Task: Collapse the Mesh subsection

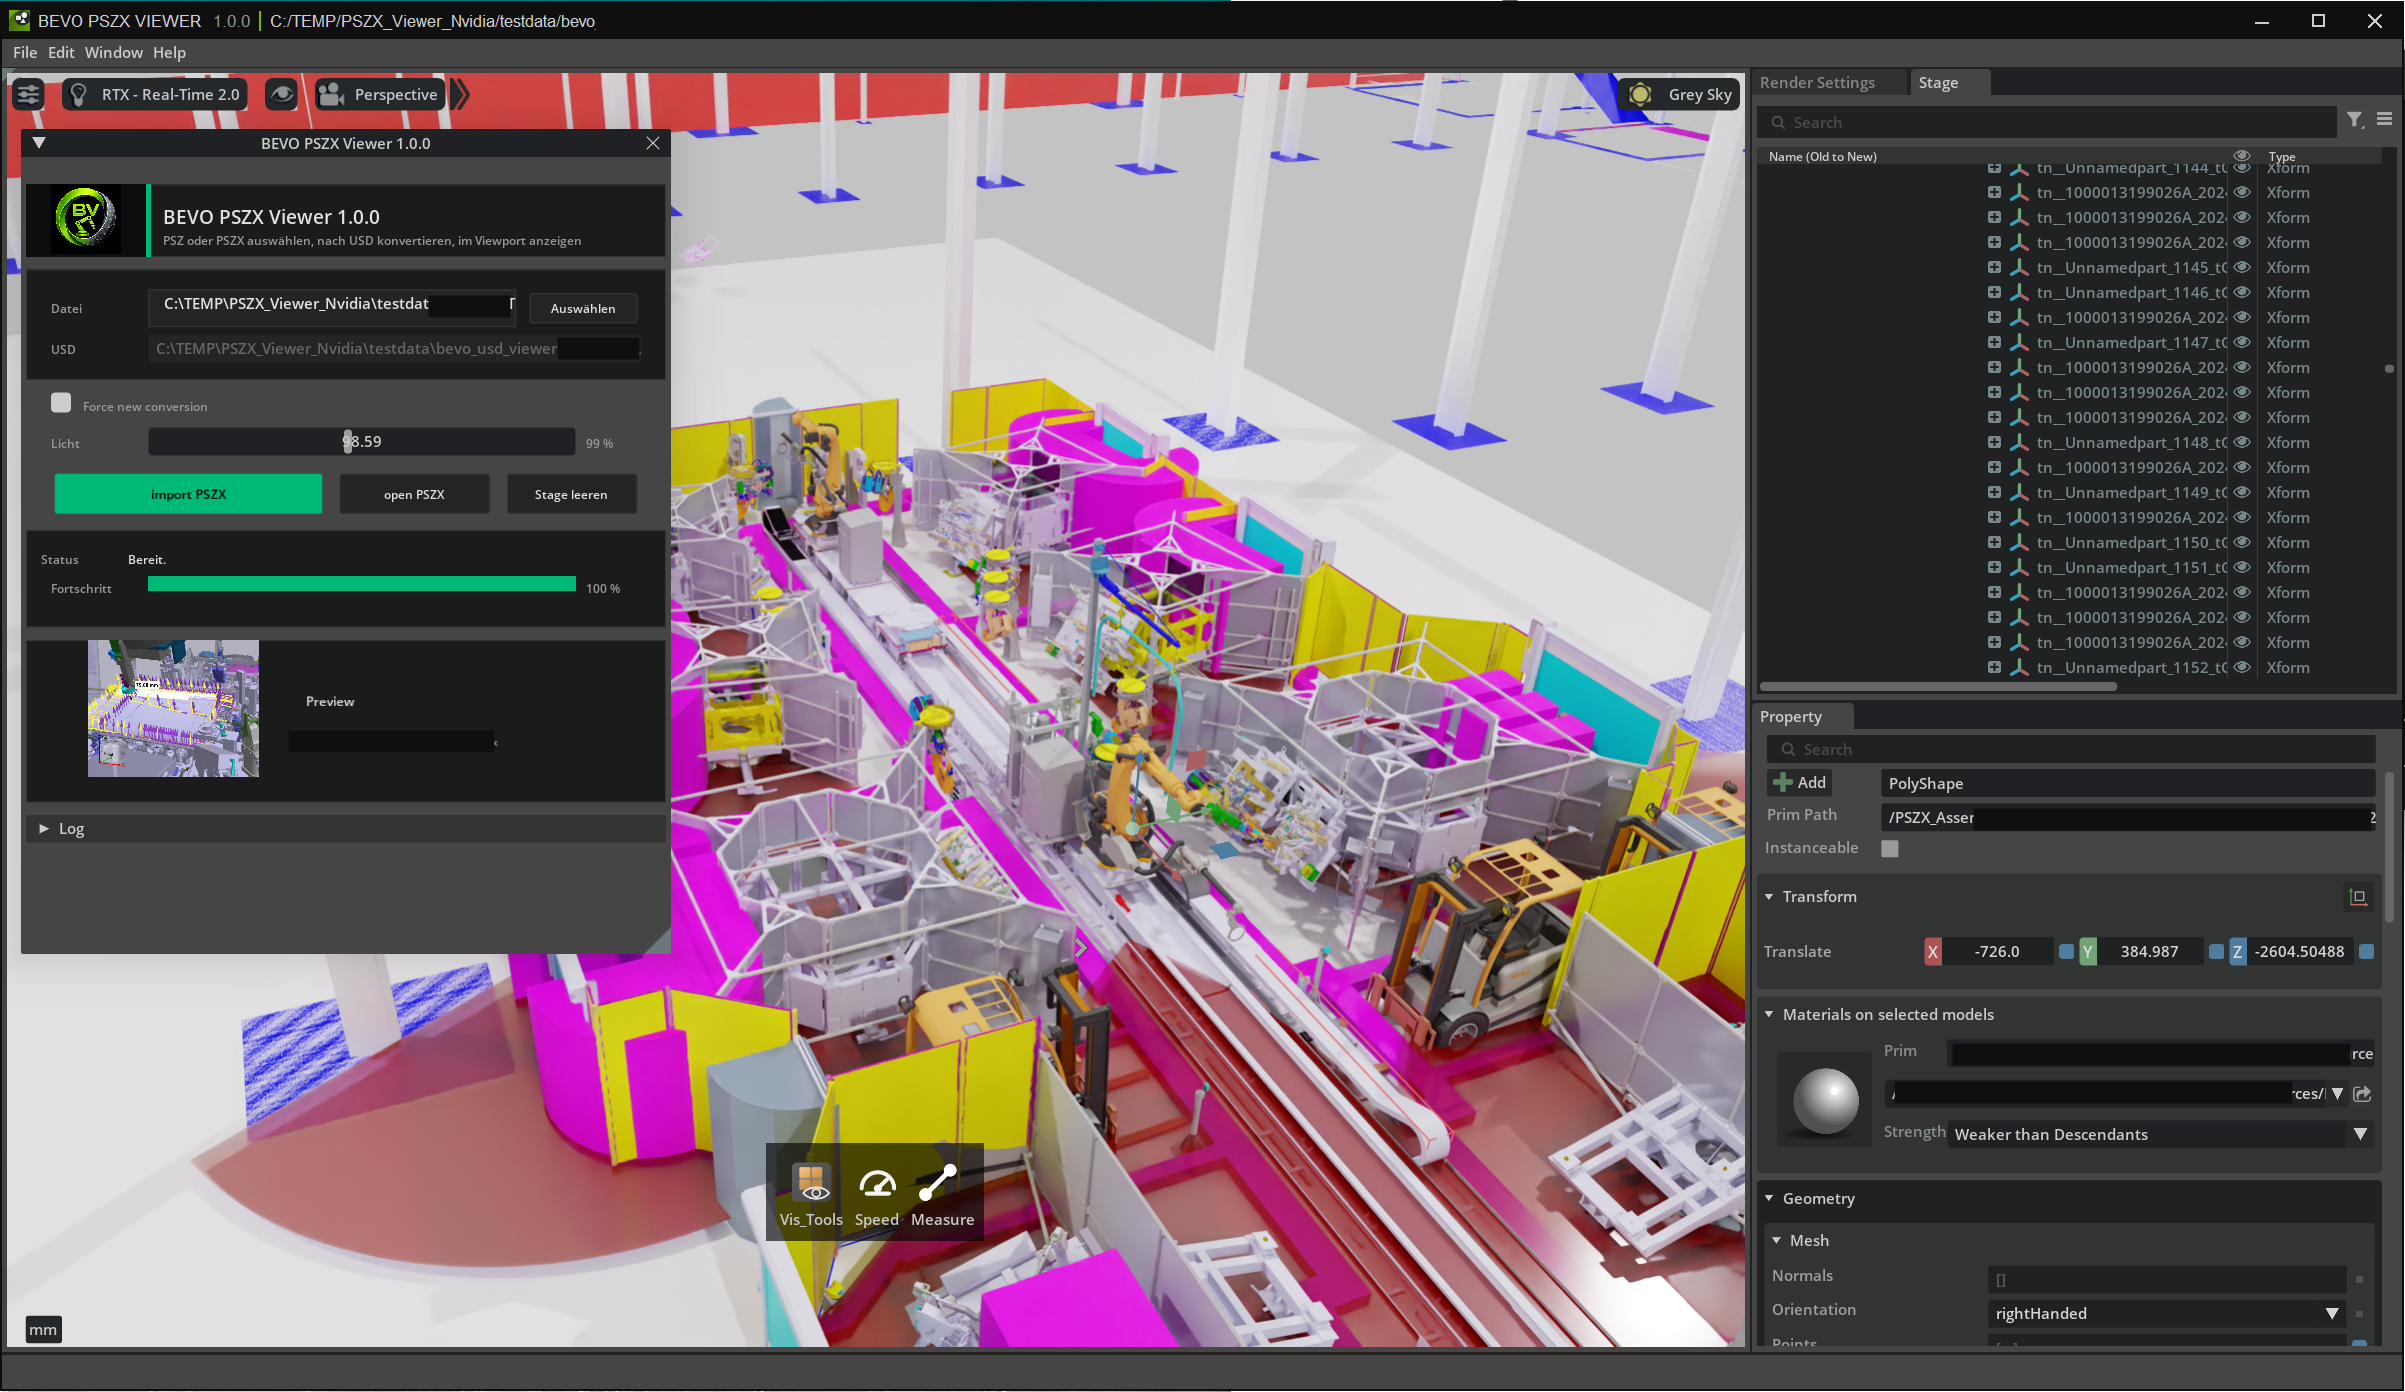Action: click(1777, 1241)
